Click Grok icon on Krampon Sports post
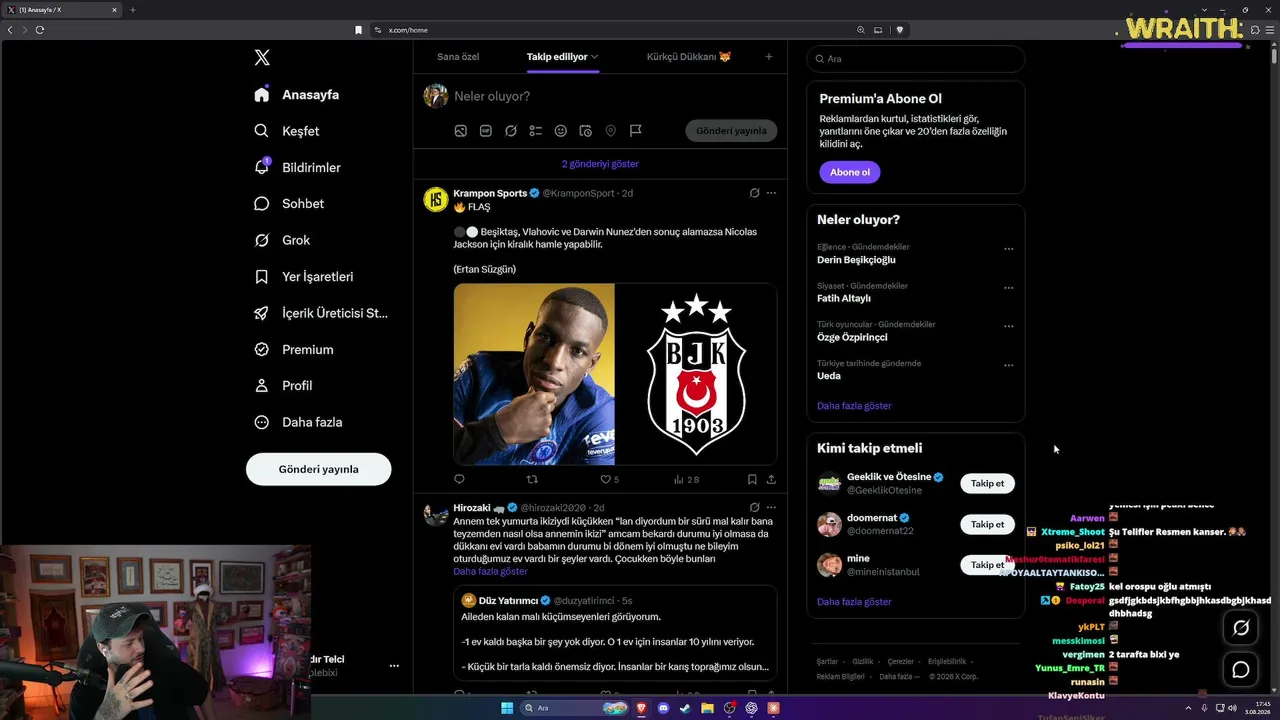 [755, 193]
